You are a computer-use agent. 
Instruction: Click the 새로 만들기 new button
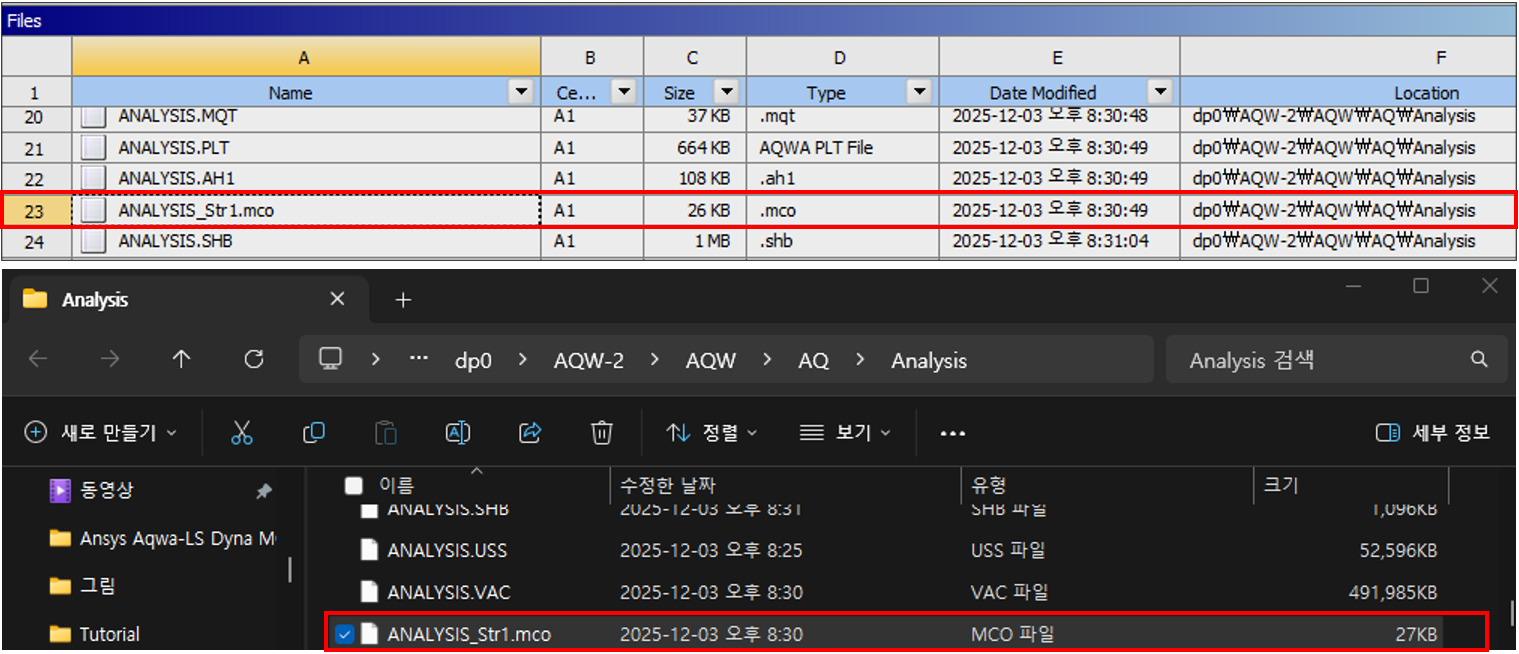[100, 432]
